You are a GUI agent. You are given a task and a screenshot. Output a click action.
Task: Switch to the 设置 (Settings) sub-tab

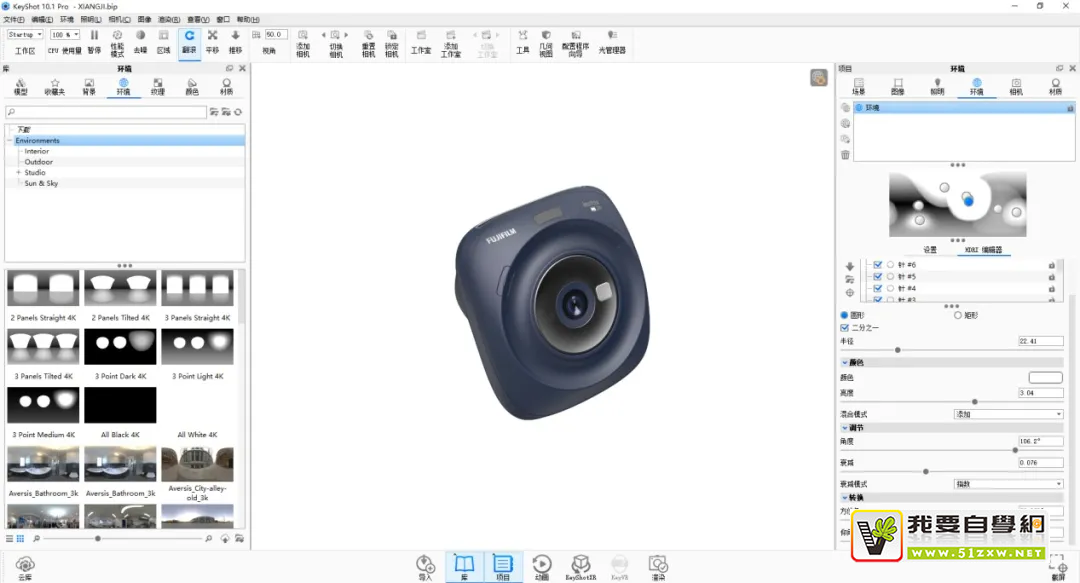930,250
